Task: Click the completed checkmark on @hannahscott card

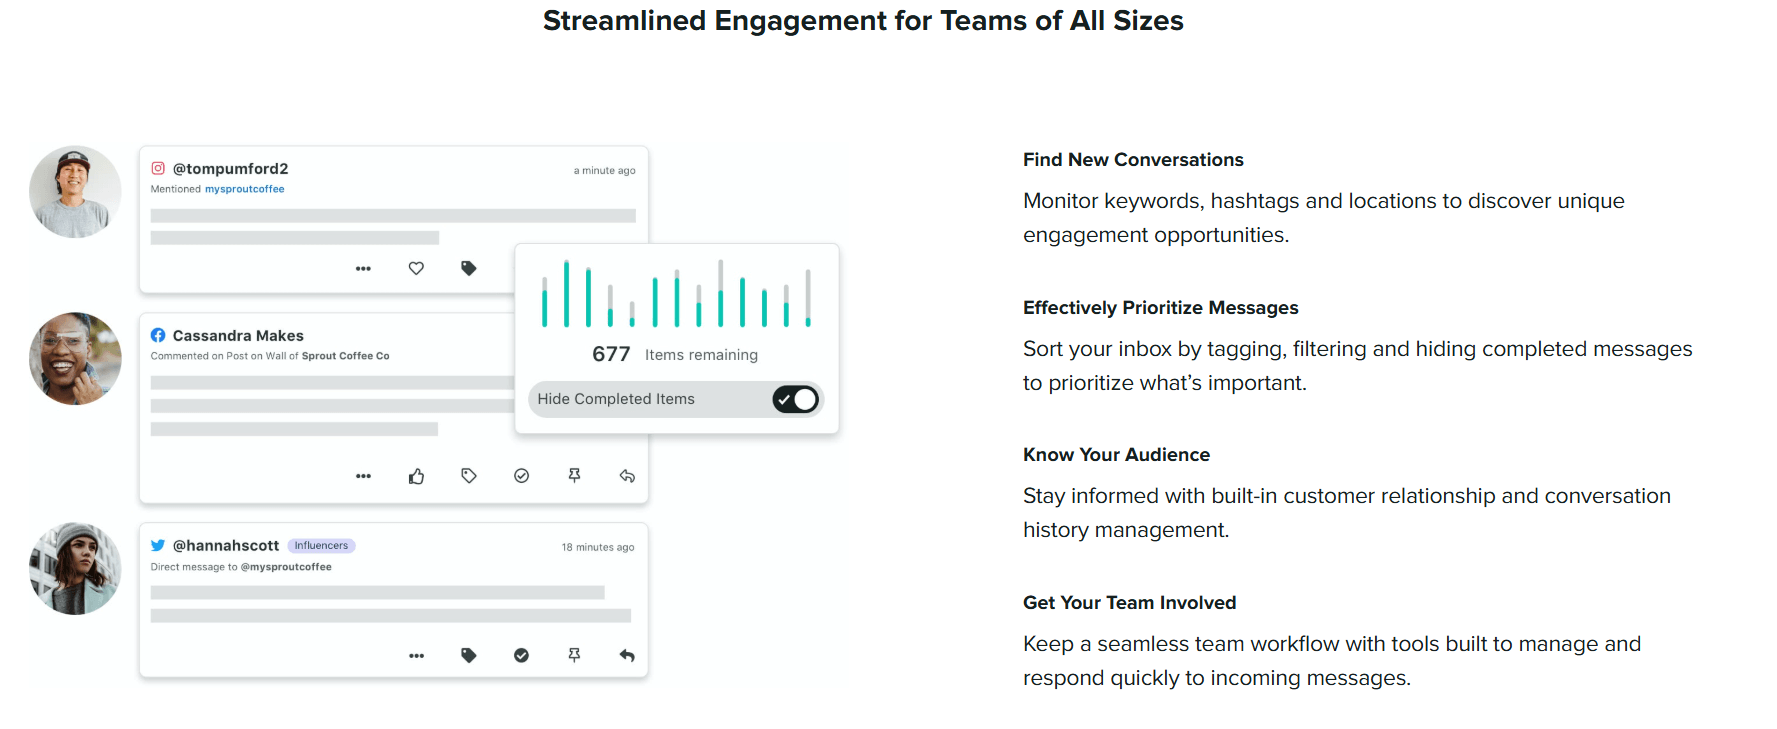Action: 521,655
